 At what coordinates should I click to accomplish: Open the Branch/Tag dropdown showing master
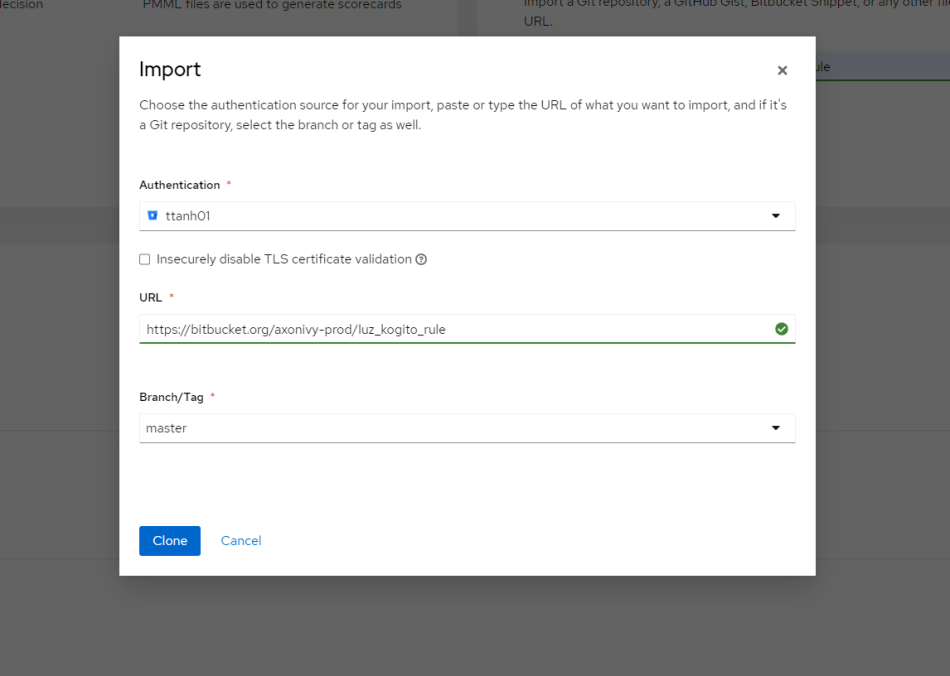pyautogui.click(x=467, y=428)
